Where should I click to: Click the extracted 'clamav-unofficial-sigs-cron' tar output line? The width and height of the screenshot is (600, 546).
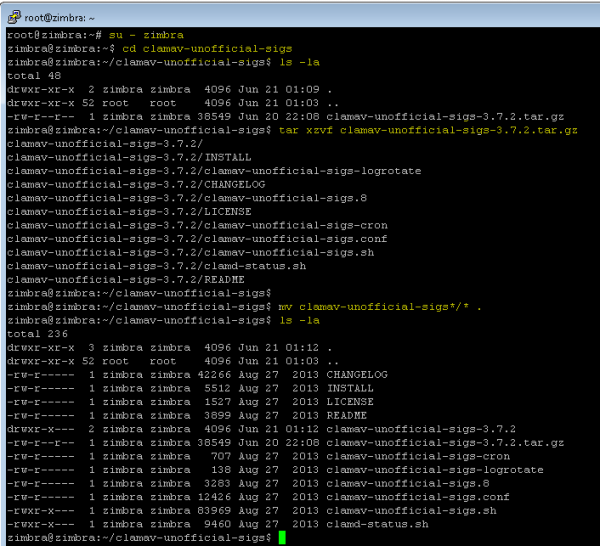[197, 225]
